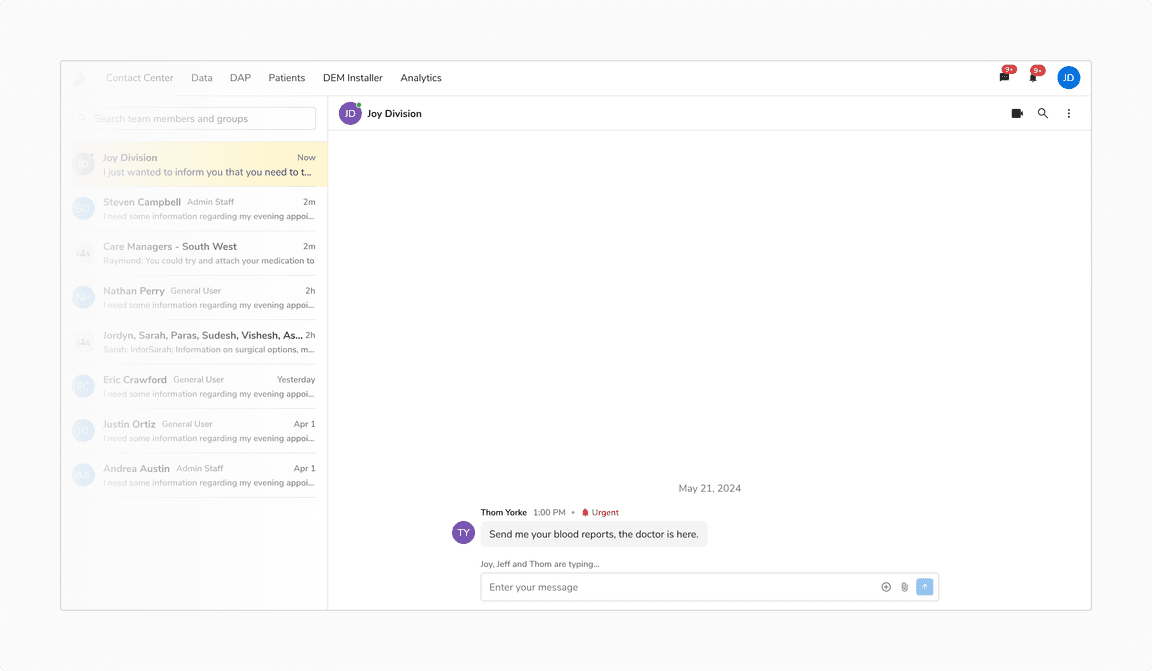1152x671 pixels.
Task: Click the Enter your message field
Action: [x=680, y=587]
